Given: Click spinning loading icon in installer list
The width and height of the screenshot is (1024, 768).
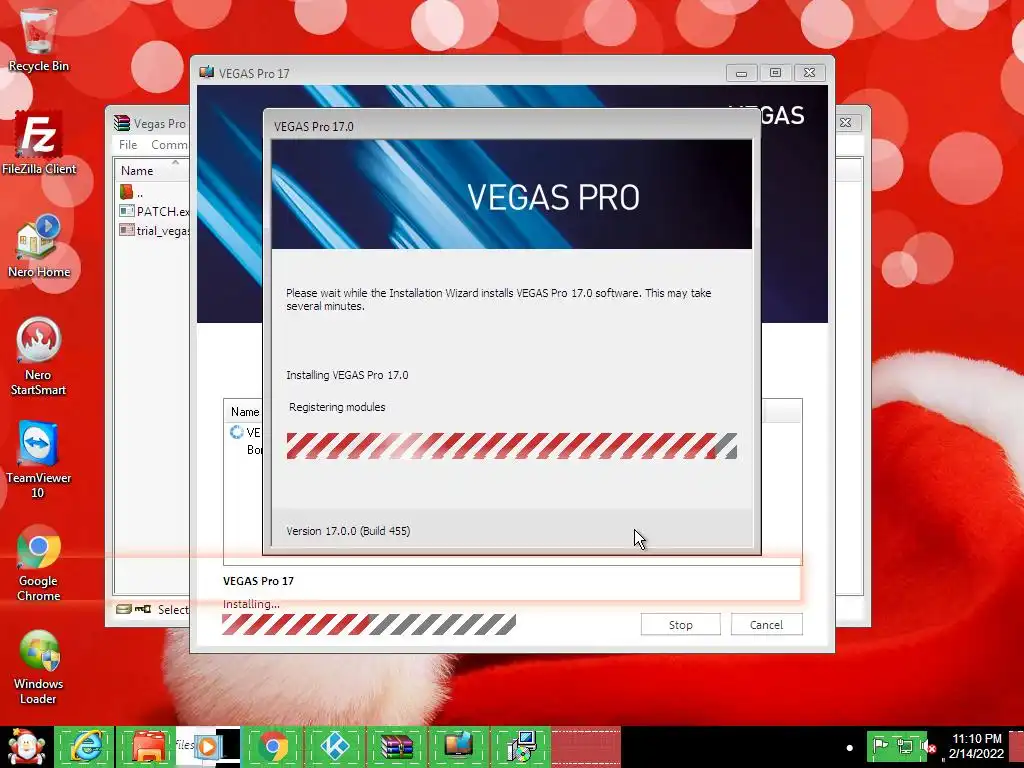Looking at the screenshot, I should 236,432.
